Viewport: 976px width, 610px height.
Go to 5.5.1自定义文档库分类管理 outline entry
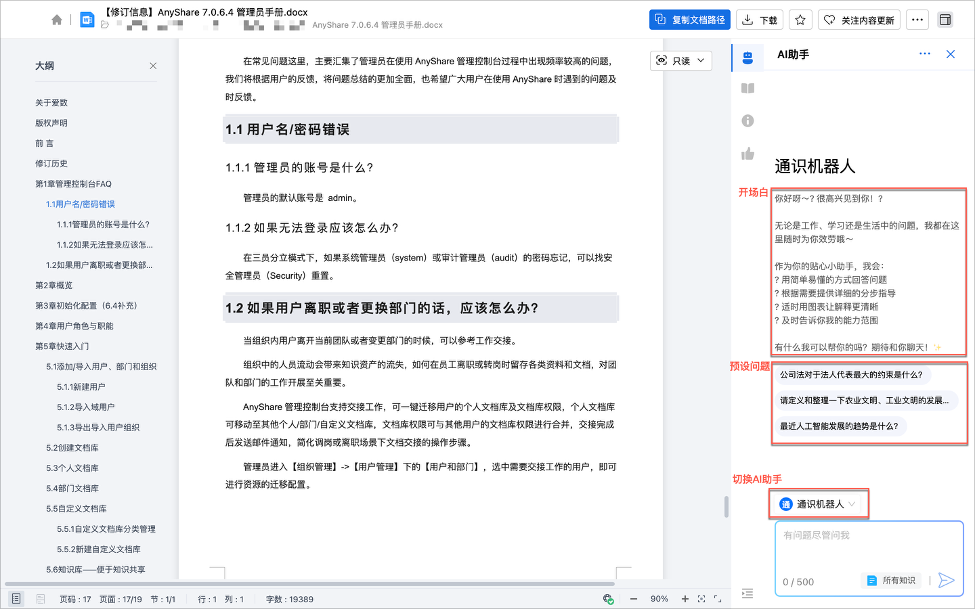tap(106, 529)
